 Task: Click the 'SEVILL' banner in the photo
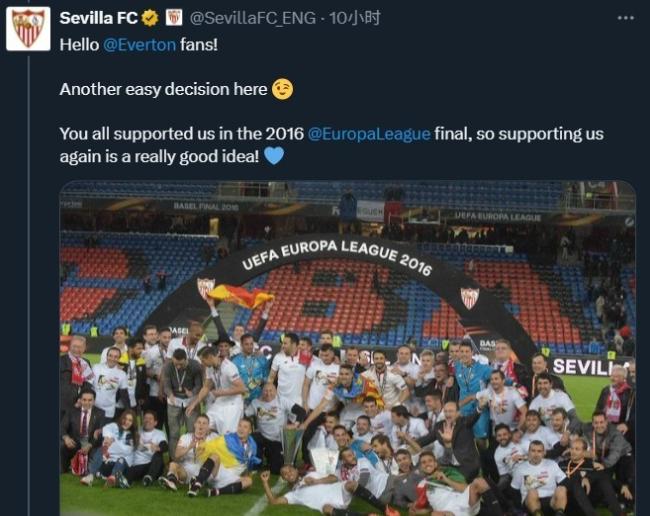[x=591, y=367]
